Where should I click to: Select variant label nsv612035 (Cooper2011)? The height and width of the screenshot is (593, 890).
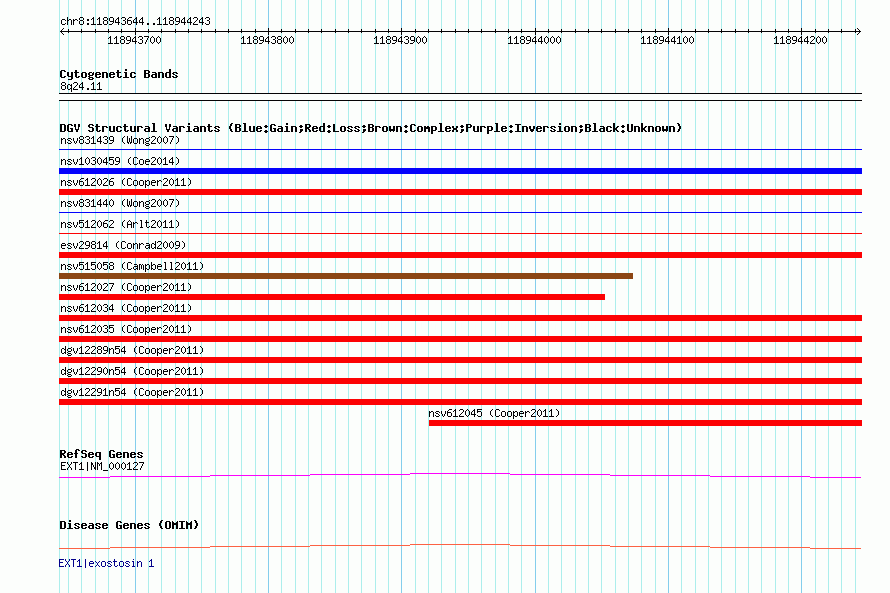coord(126,329)
